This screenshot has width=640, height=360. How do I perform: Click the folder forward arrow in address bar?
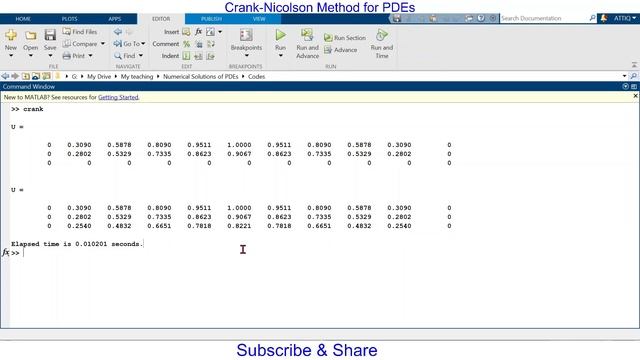point(15,76)
